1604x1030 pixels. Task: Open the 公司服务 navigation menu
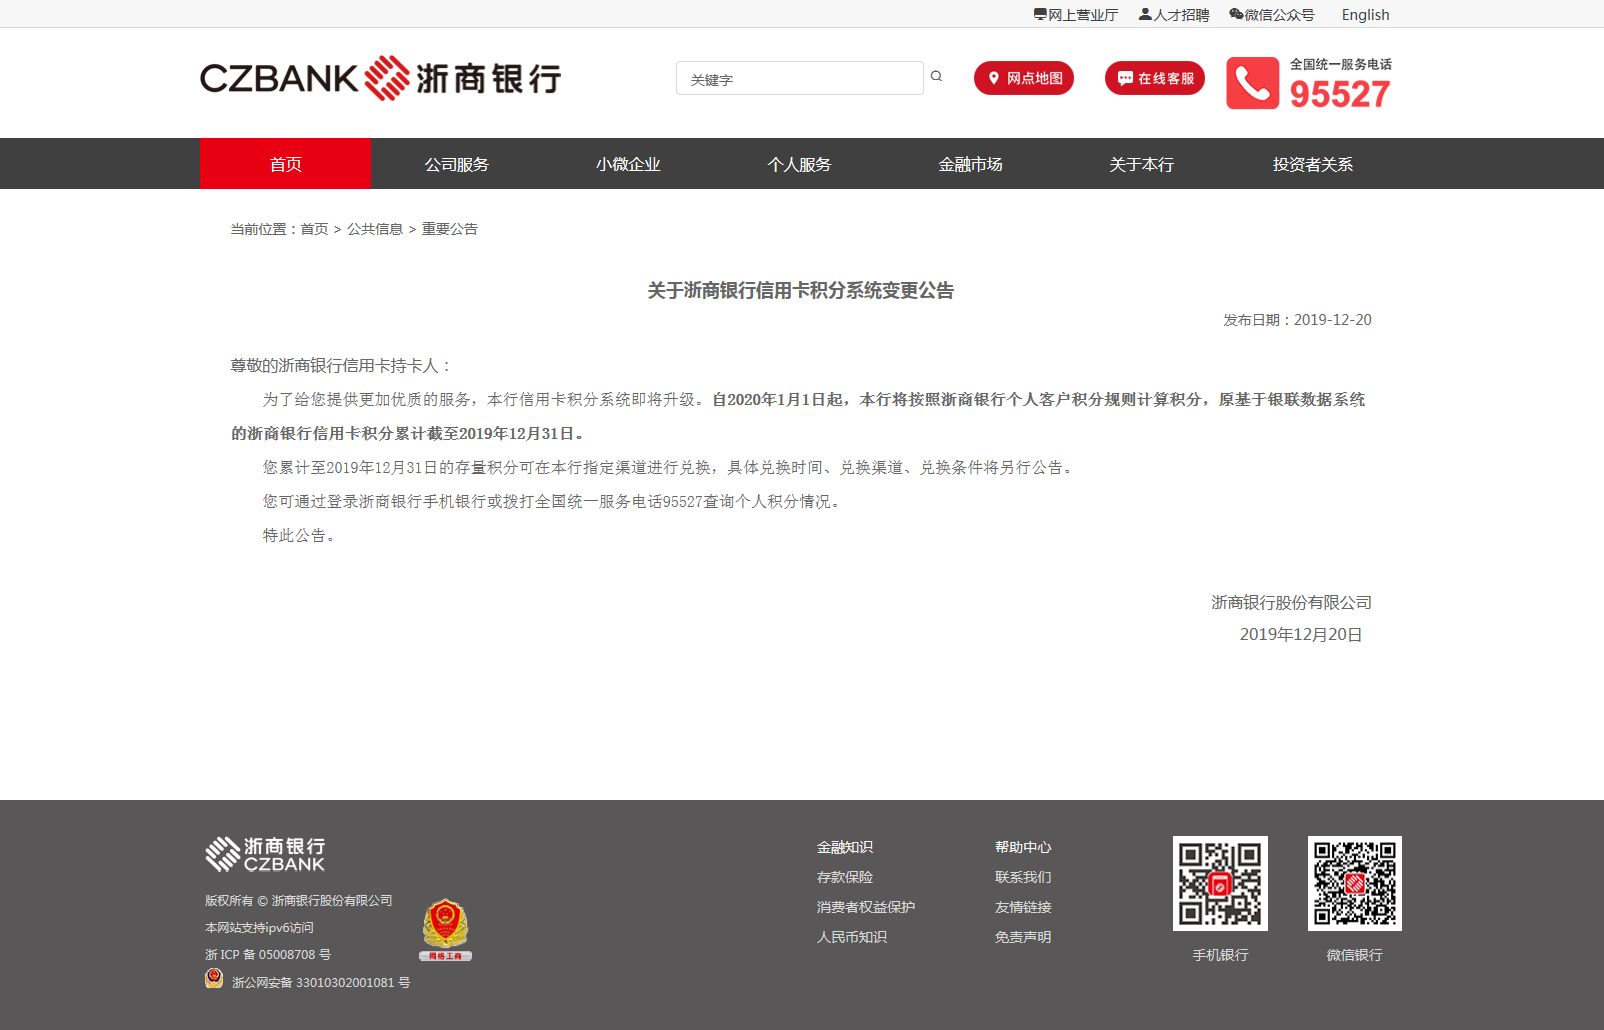(x=457, y=164)
